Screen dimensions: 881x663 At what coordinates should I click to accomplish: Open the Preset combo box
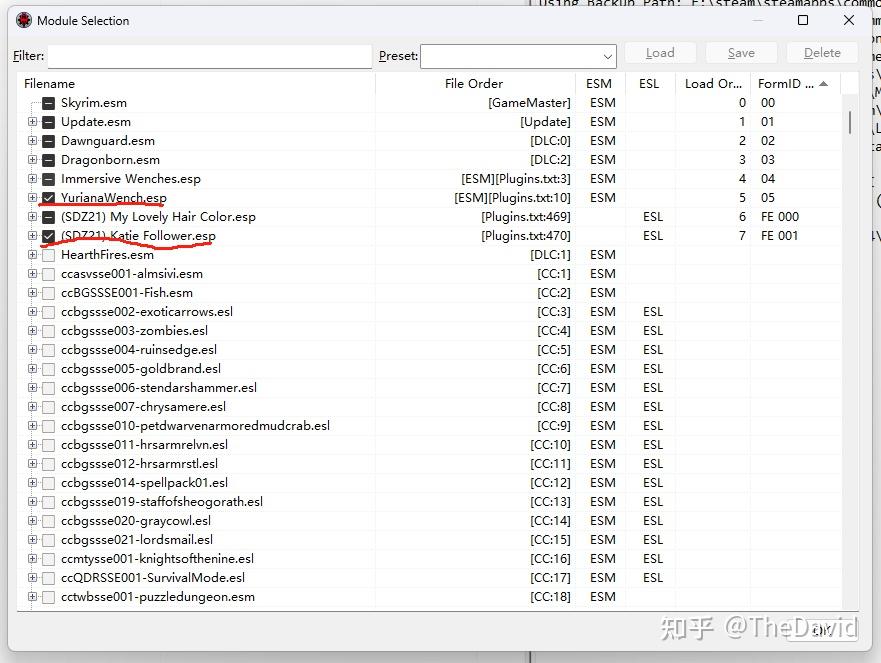pos(518,56)
